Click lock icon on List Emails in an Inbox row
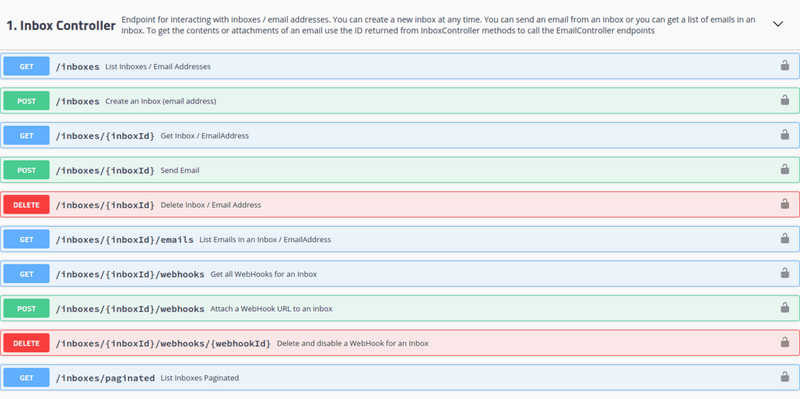The height and width of the screenshot is (399, 800). [x=785, y=238]
